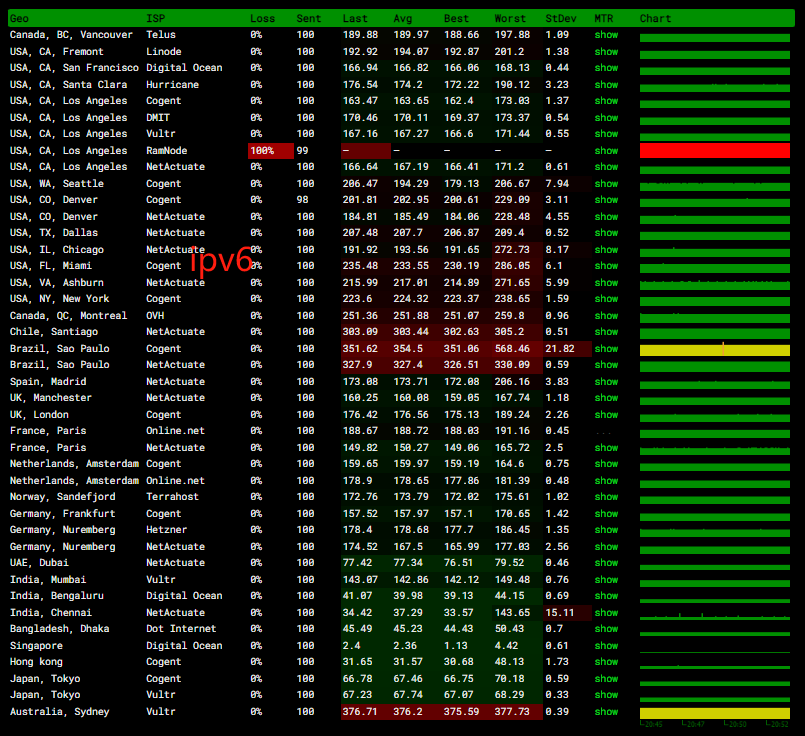This screenshot has height=736, width=805.
Task: Select 'USA, NY, New York' geo cell
Action: [60, 299]
